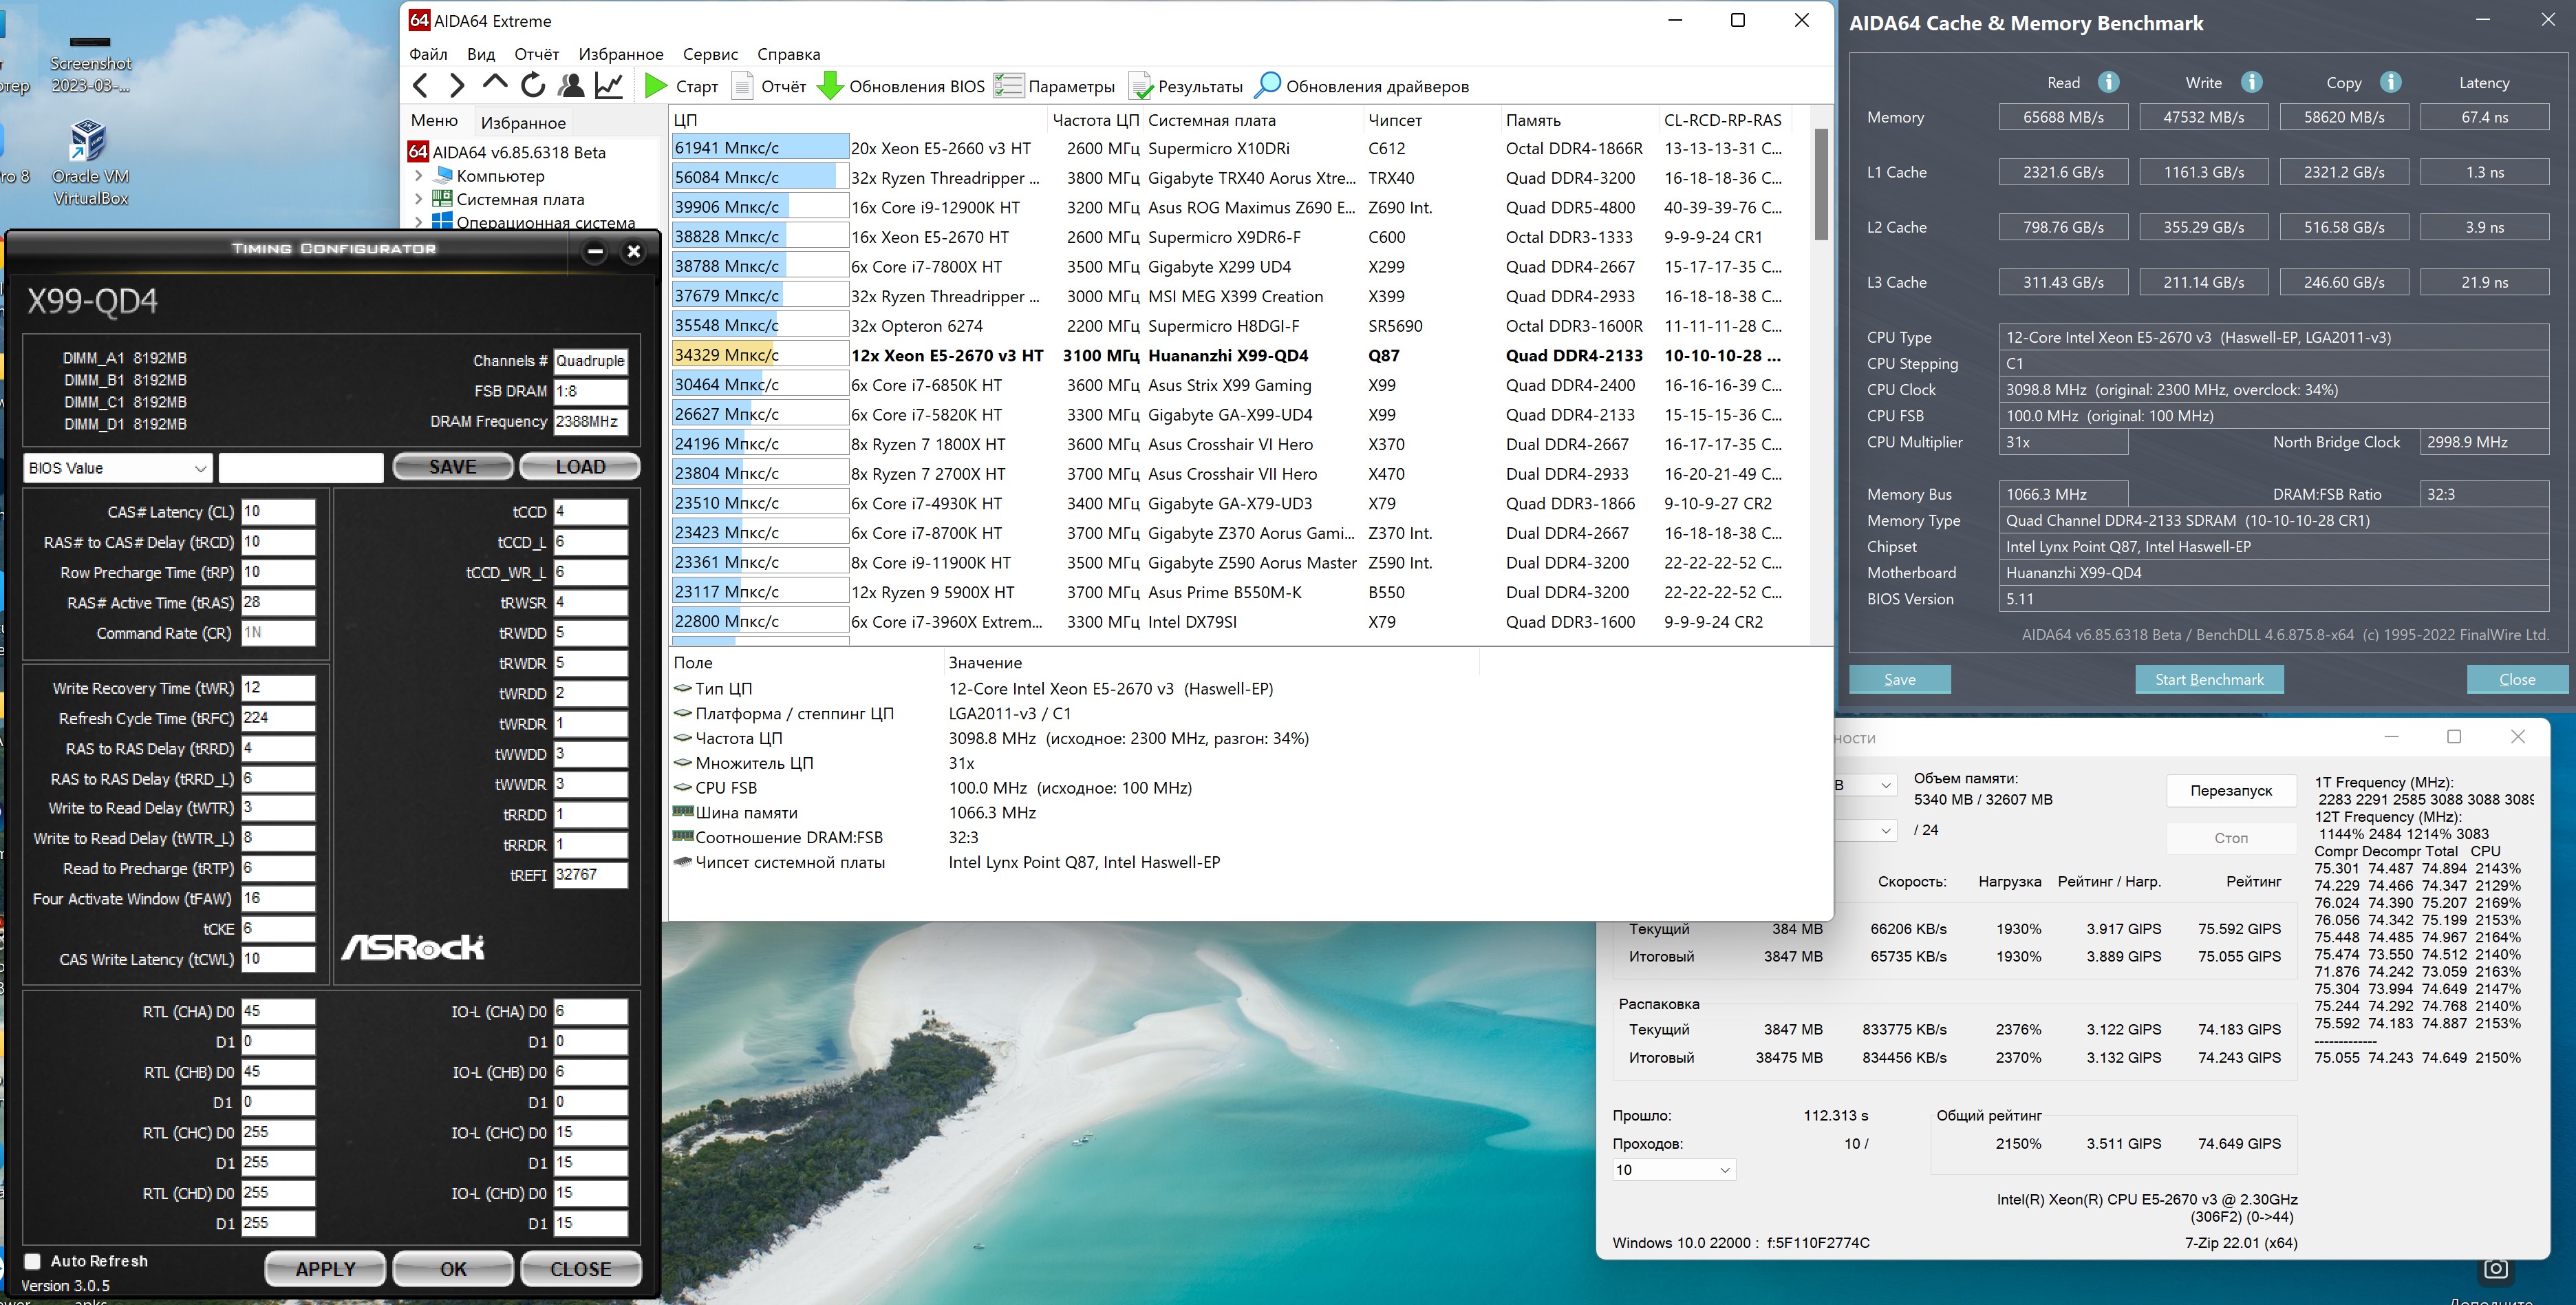Open the BIOS Value dropdown
This screenshot has width=2576, height=1305.
tap(117, 468)
